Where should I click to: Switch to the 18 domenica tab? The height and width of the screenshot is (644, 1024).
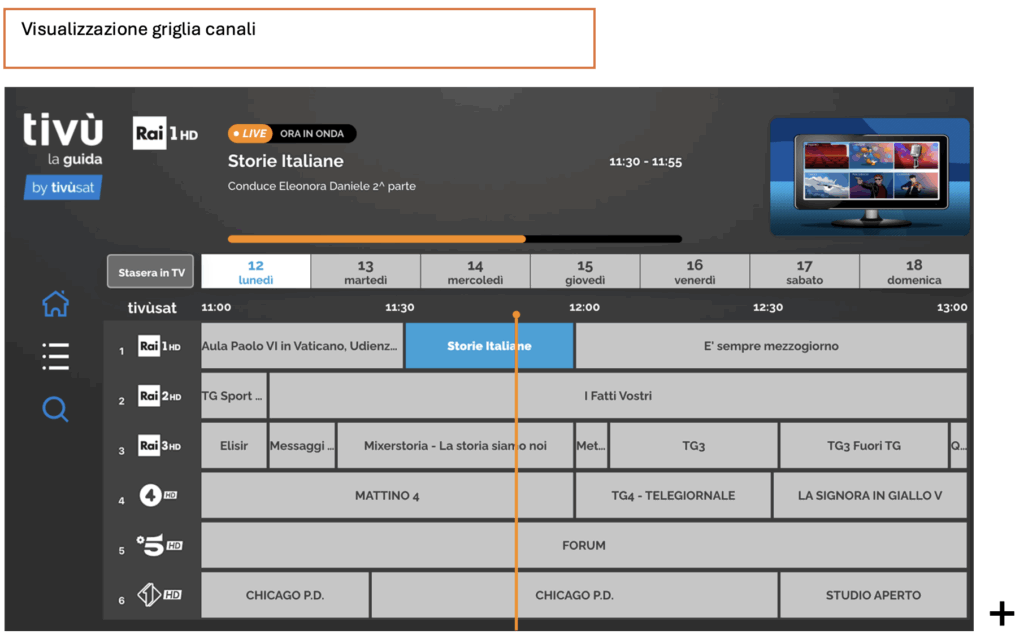pyautogui.click(x=913, y=272)
